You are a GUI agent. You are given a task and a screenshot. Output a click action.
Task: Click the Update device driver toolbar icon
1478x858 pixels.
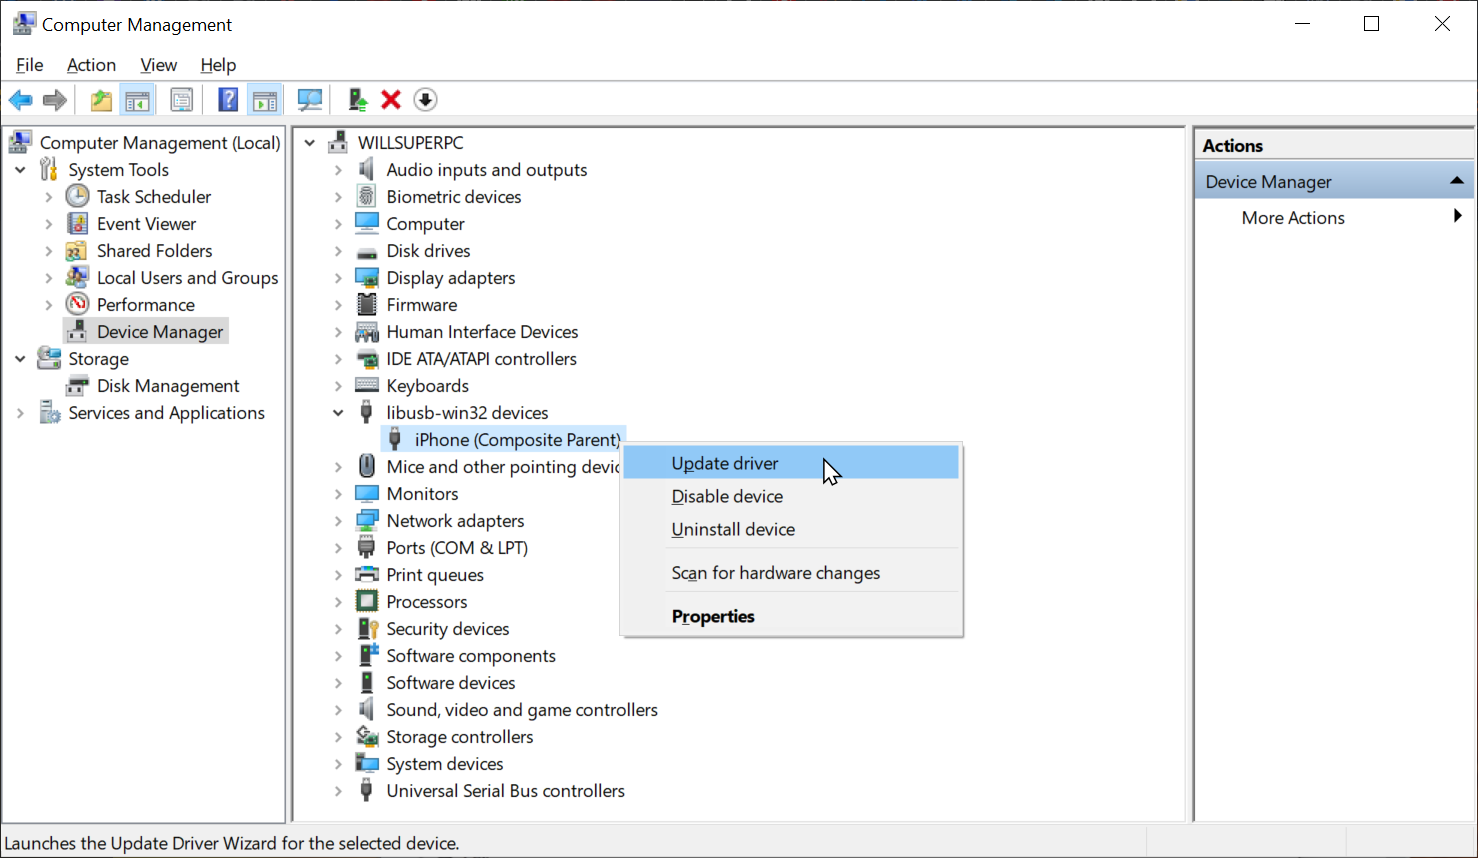(357, 100)
